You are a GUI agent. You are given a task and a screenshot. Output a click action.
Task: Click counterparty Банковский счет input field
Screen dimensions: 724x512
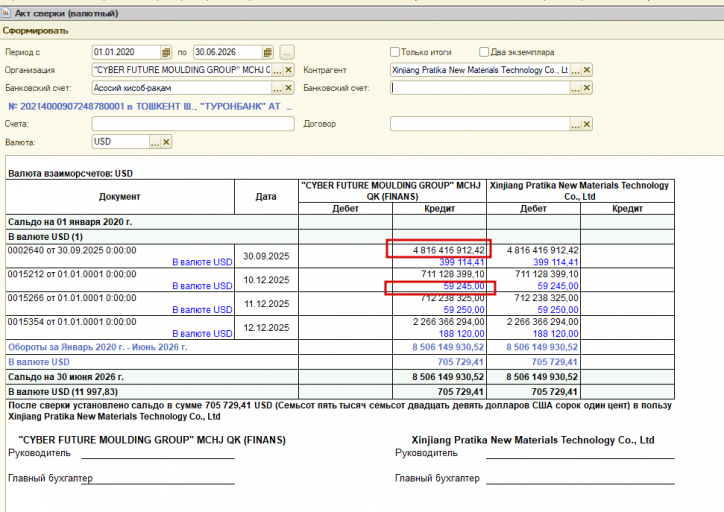480,88
